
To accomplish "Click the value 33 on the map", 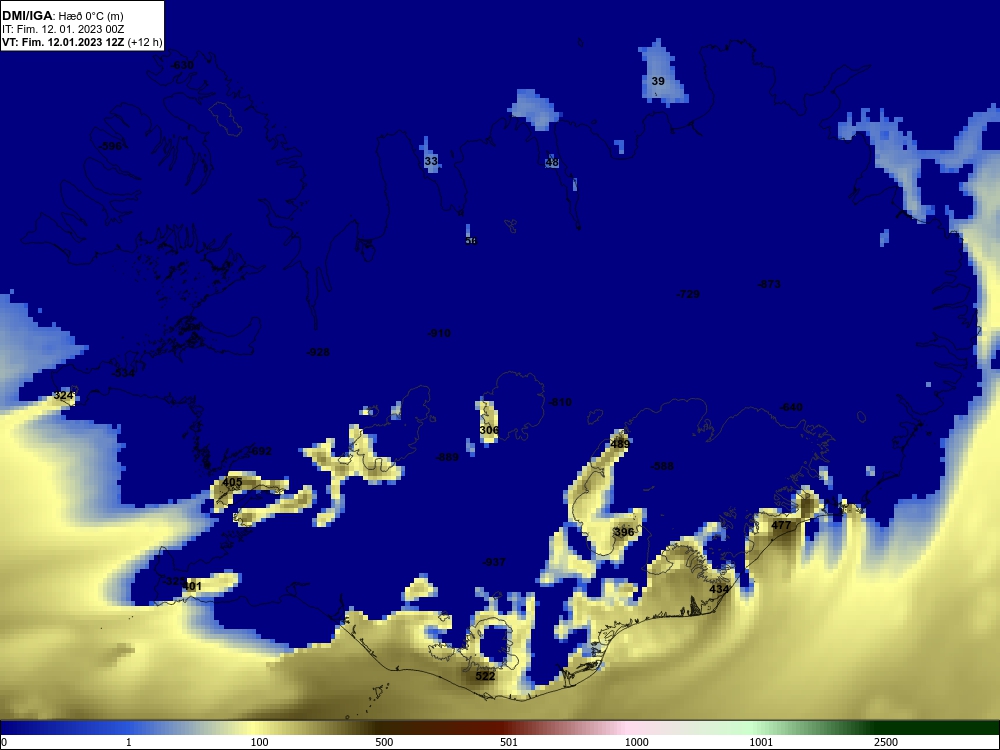I will (431, 161).
